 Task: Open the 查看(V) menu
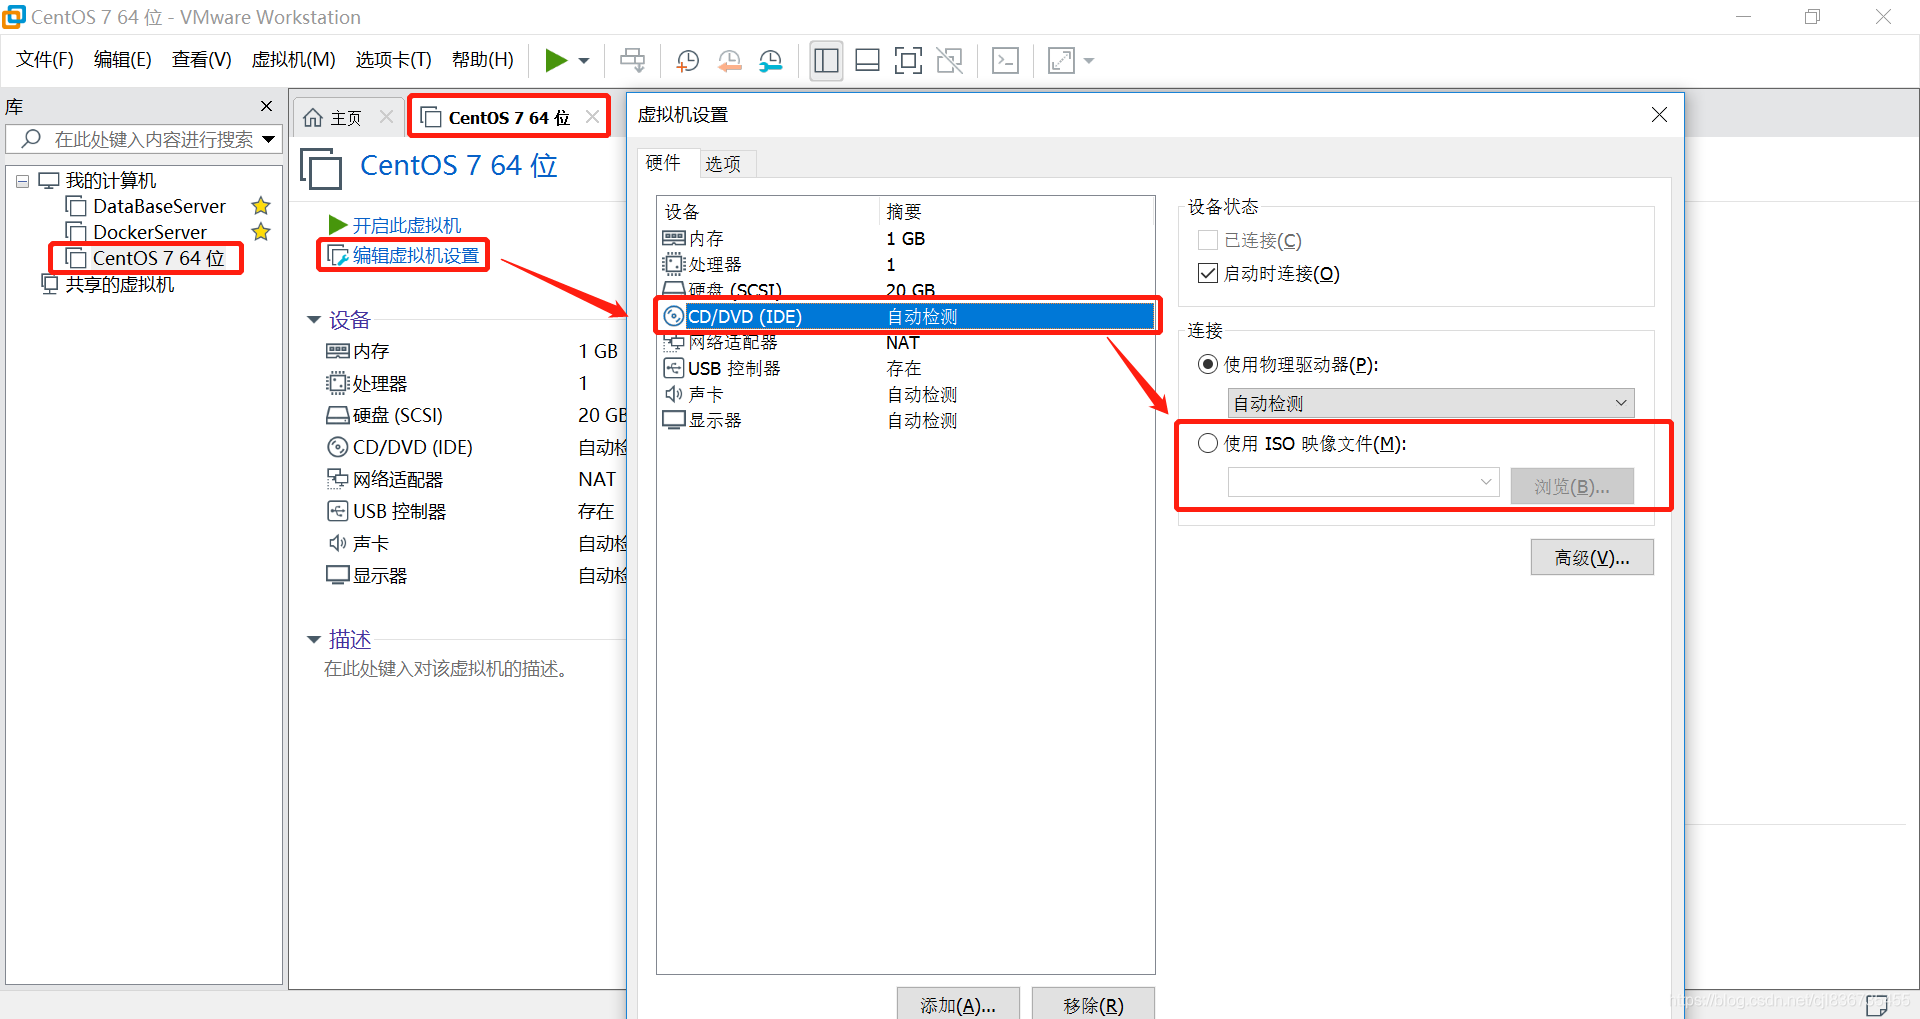click(202, 60)
